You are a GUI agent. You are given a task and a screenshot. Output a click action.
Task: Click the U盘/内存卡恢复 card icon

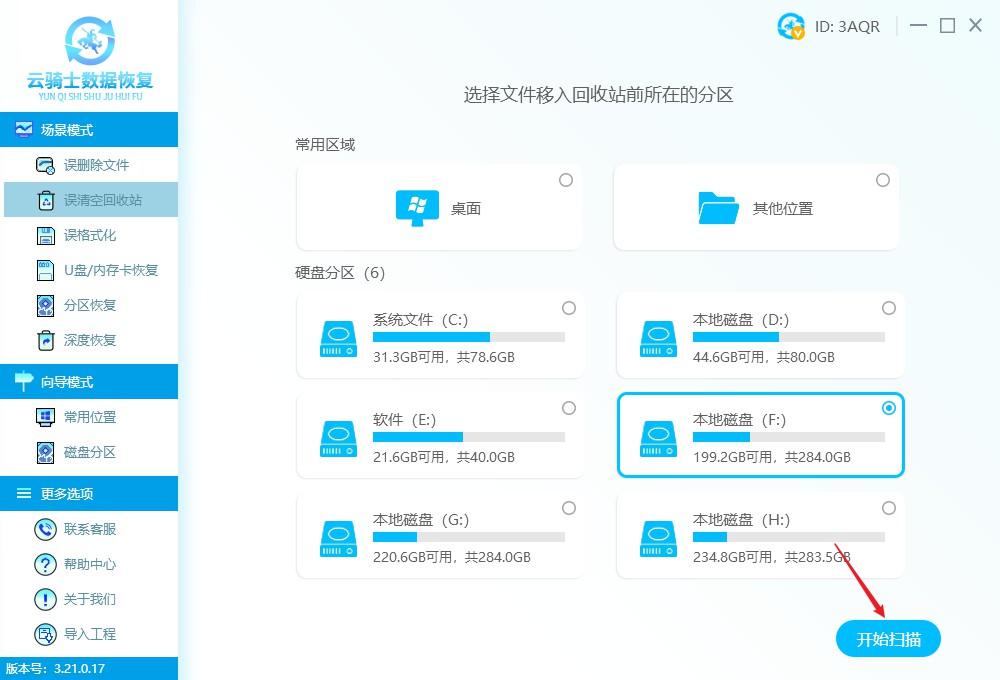point(45,270)
